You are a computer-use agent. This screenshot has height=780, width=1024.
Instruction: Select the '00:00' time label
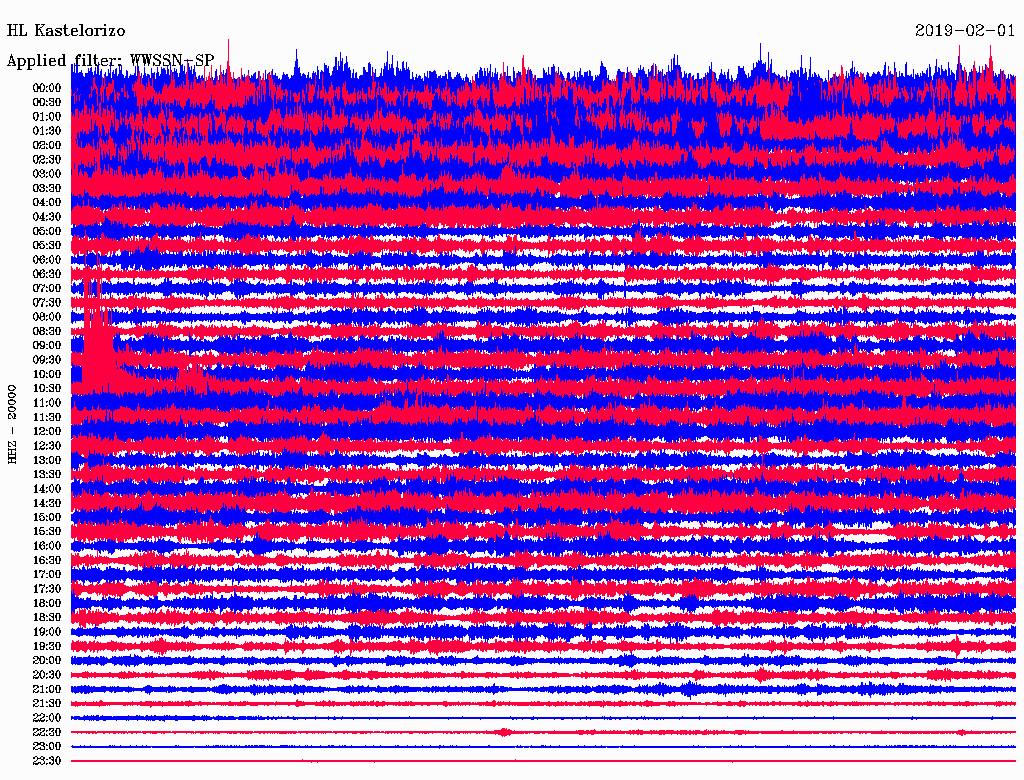[x=47, y=88]
